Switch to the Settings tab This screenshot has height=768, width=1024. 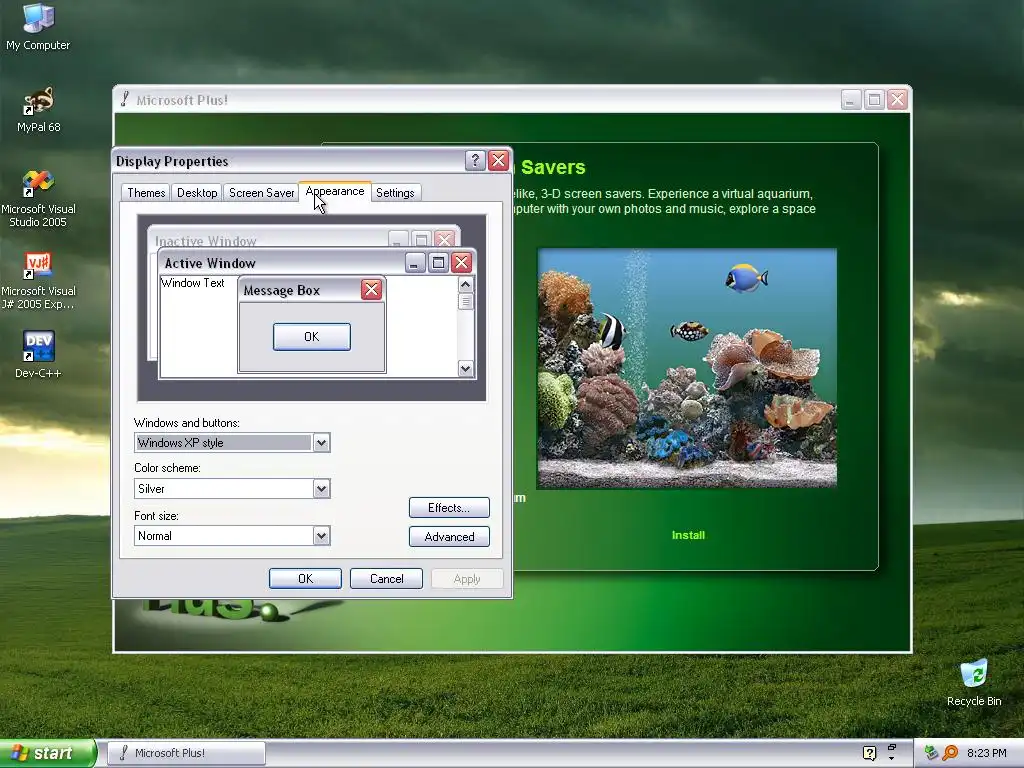395,193
